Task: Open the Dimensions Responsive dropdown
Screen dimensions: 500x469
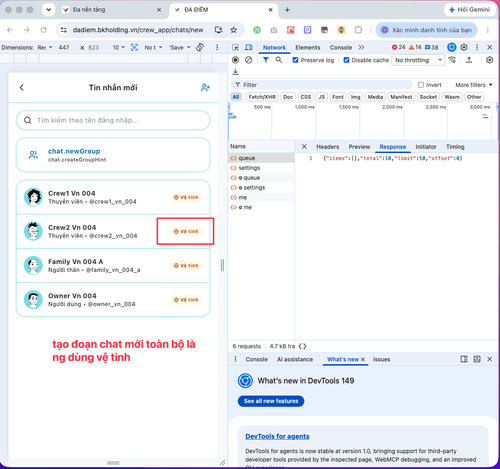Action: coord(45,47)
